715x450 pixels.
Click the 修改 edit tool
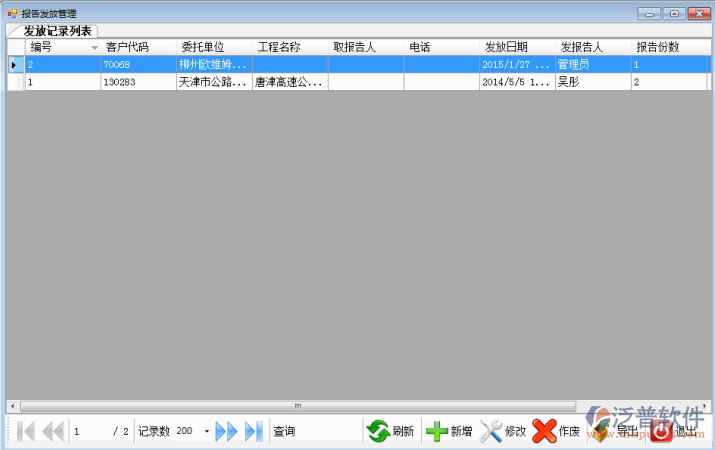(503, 431)
